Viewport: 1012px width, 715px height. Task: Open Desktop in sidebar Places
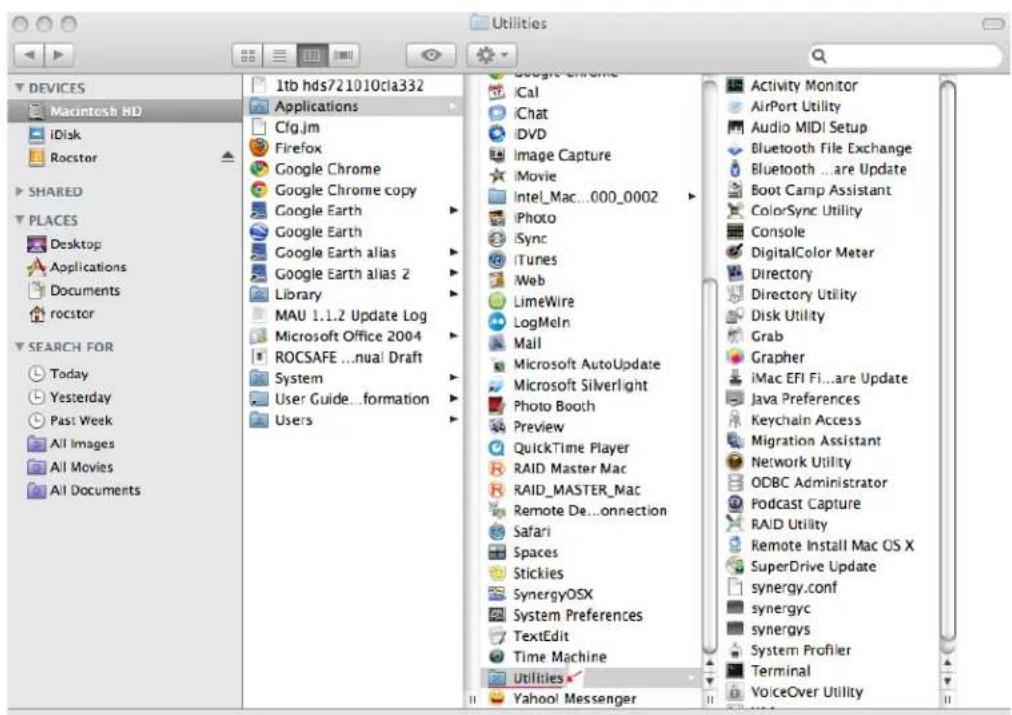76,244
